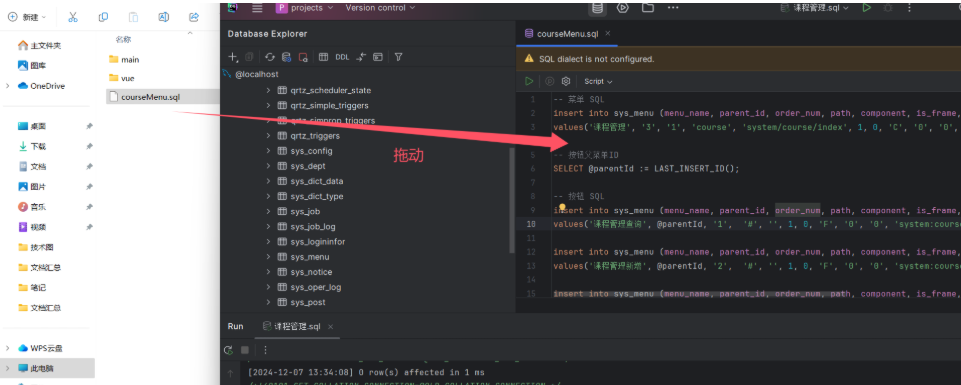Select the sys_dict_data table
Viewport: 961px width, 385px height.
(x=317, y=181)
